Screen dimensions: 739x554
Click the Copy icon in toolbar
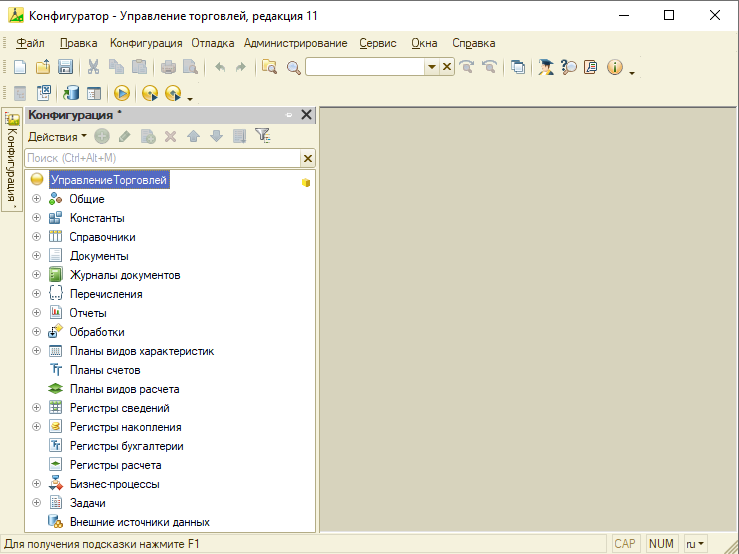click(116, 67)
